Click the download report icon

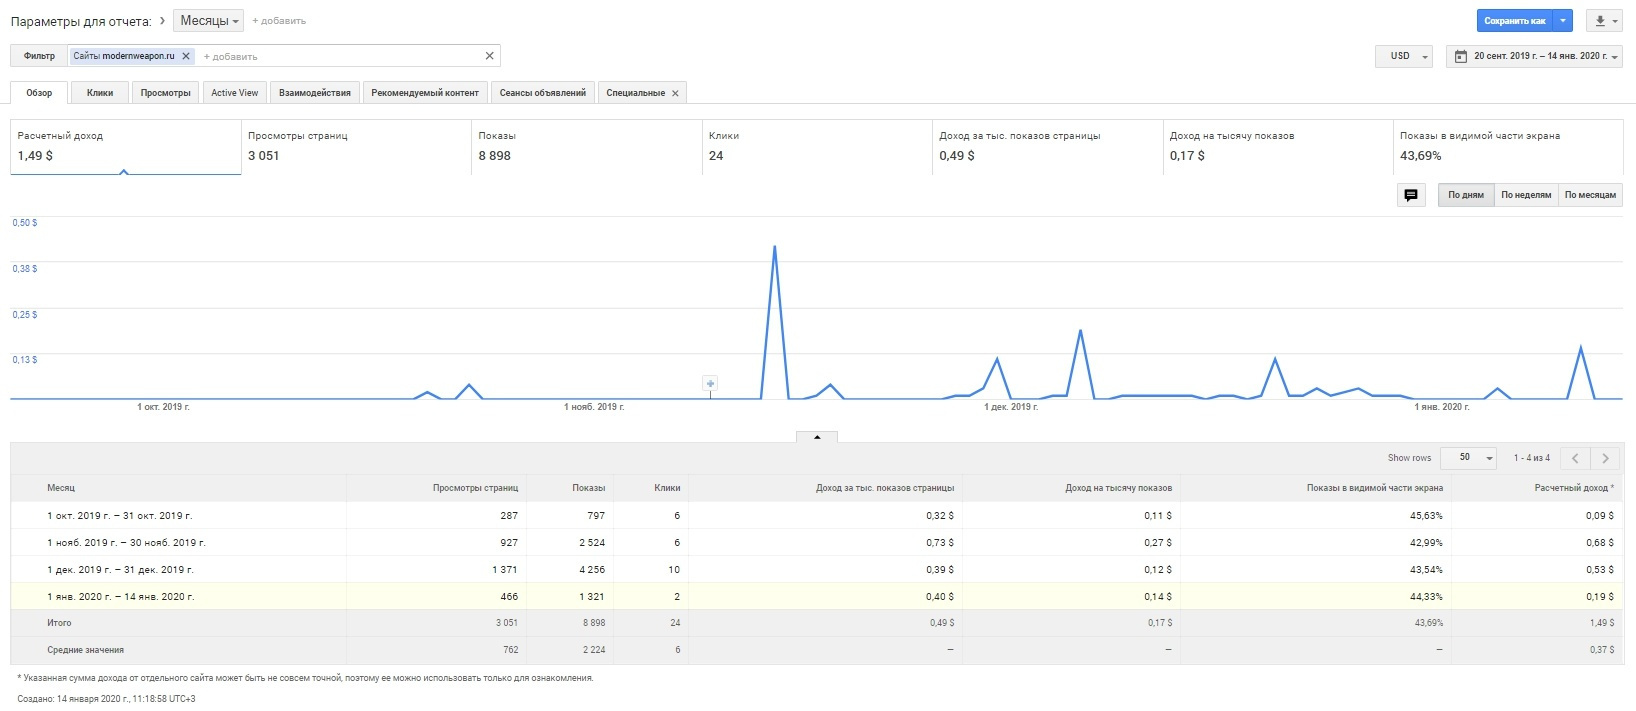1606,21
